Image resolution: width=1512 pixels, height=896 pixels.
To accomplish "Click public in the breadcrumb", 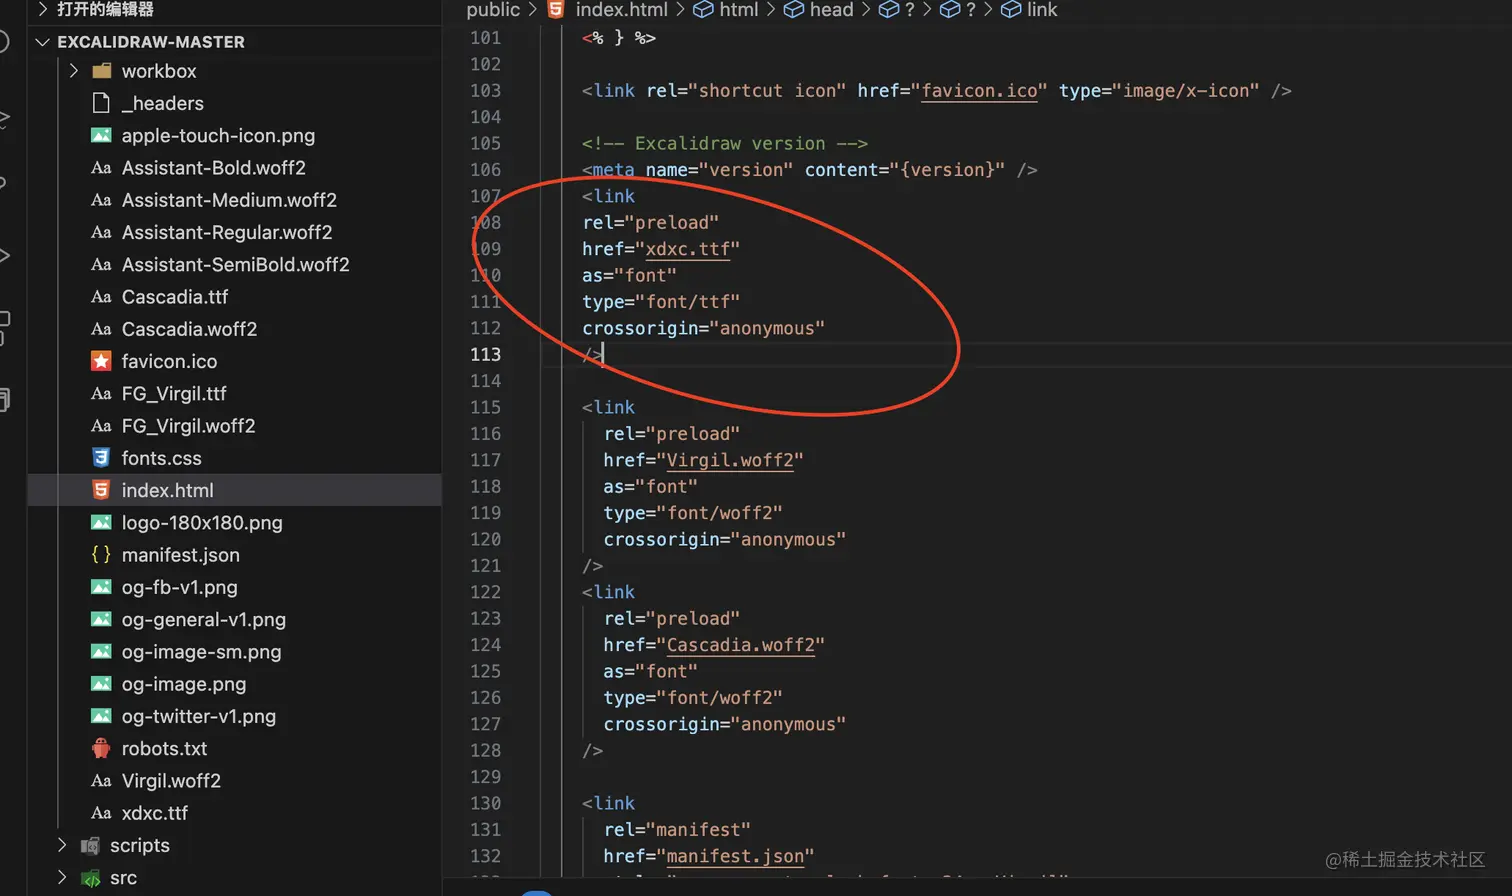I will [x=493, y=9].
